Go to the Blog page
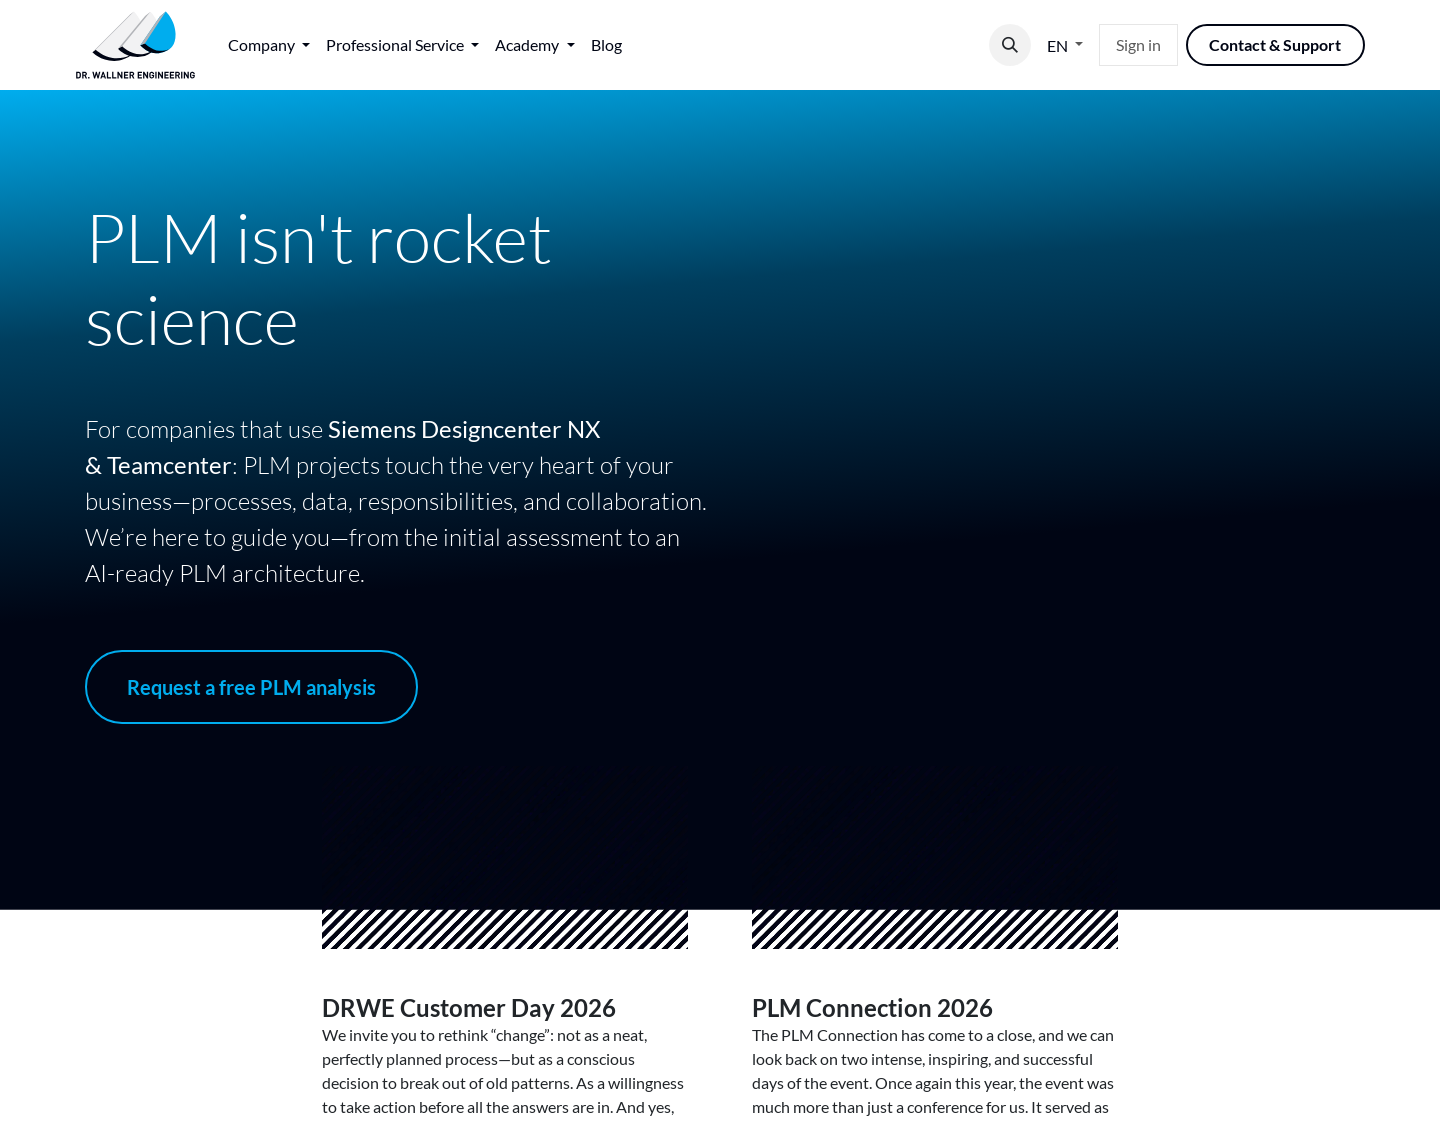Viewport: 1440px width, 1123px height. 606,45
